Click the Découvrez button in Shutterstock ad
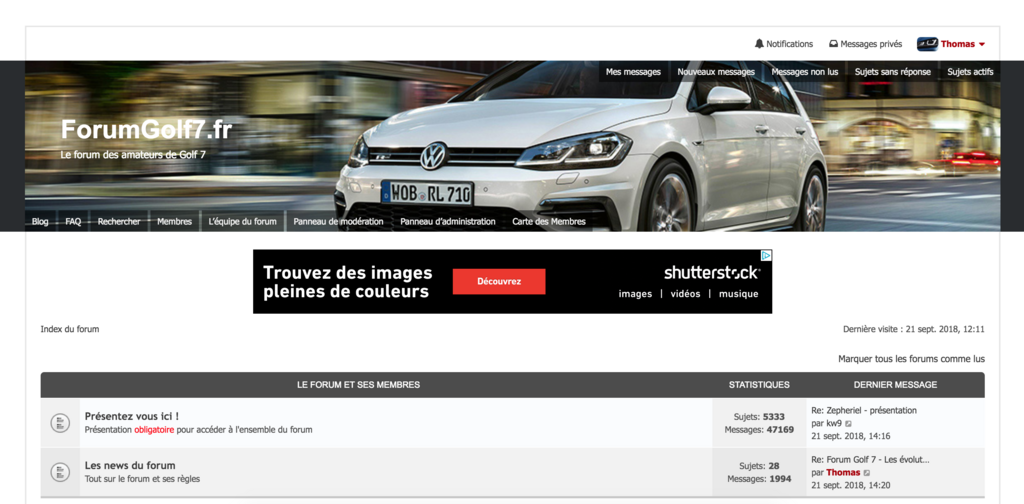Image resolution: width=1024 pixels, height=504 pixels. pyautogui.click(x=499, y=281)
